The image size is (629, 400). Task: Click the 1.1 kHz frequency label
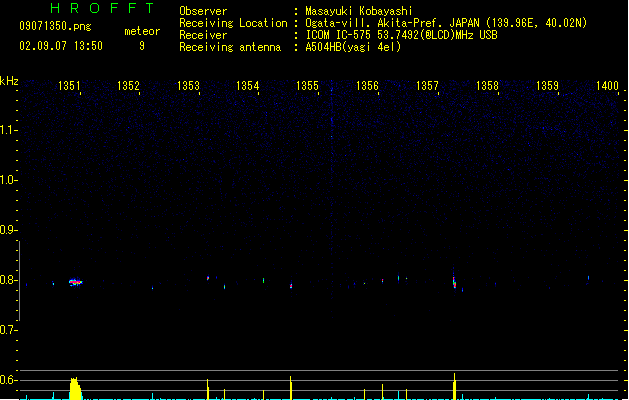[x=7, y=130]
